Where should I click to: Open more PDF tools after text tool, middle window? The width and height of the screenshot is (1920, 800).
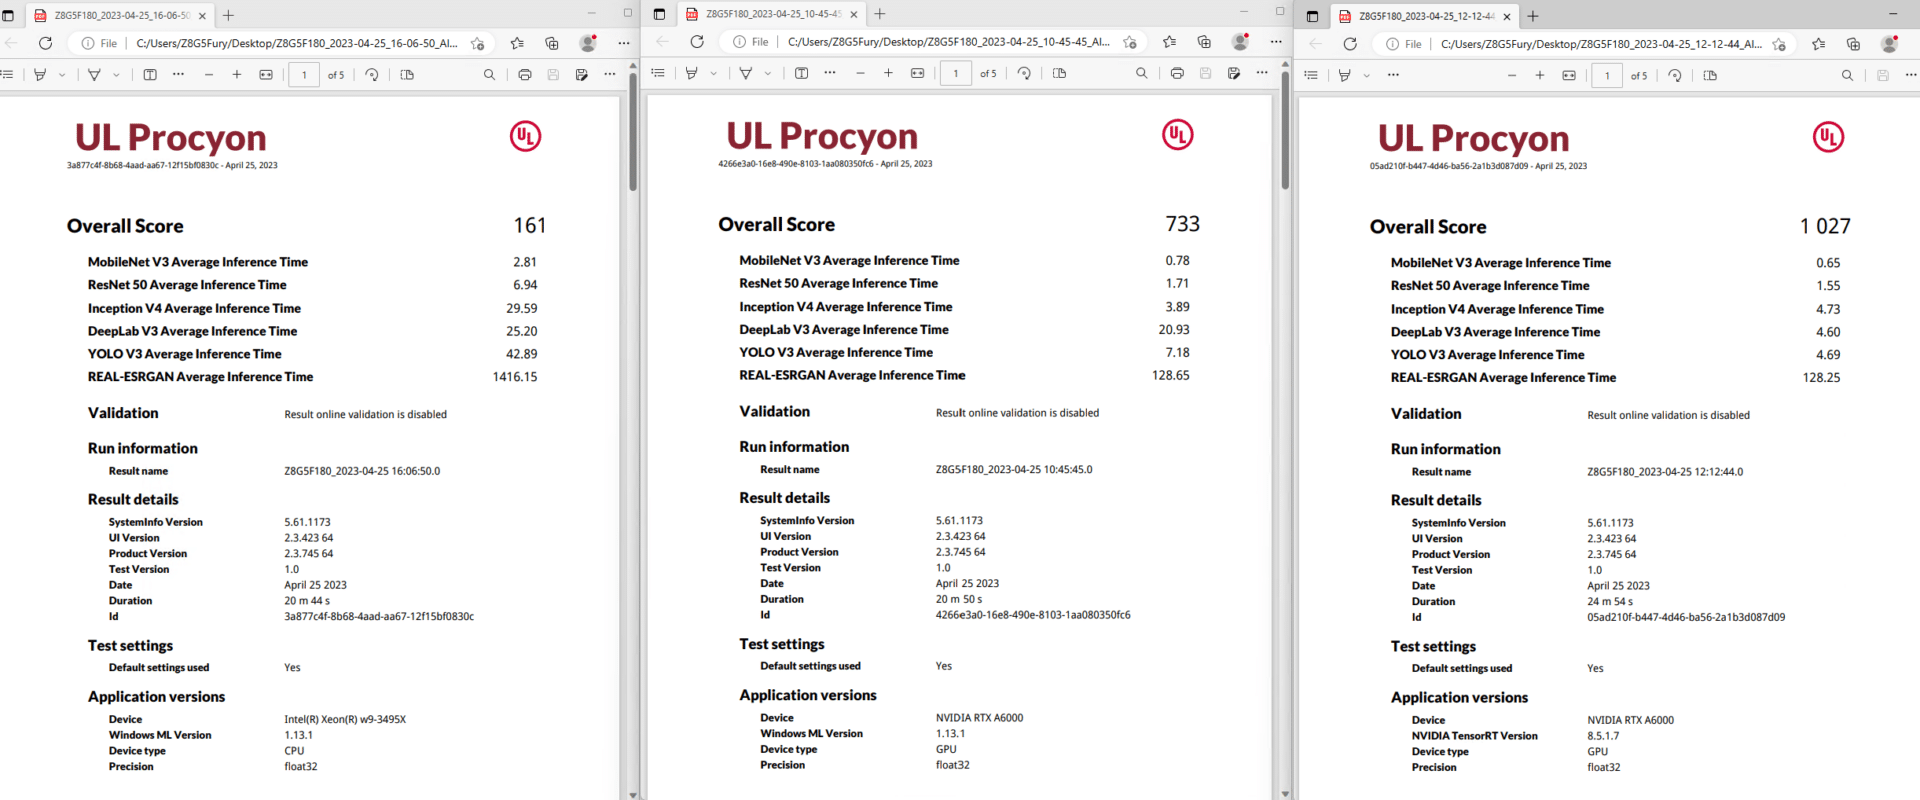tap(830, 73)
